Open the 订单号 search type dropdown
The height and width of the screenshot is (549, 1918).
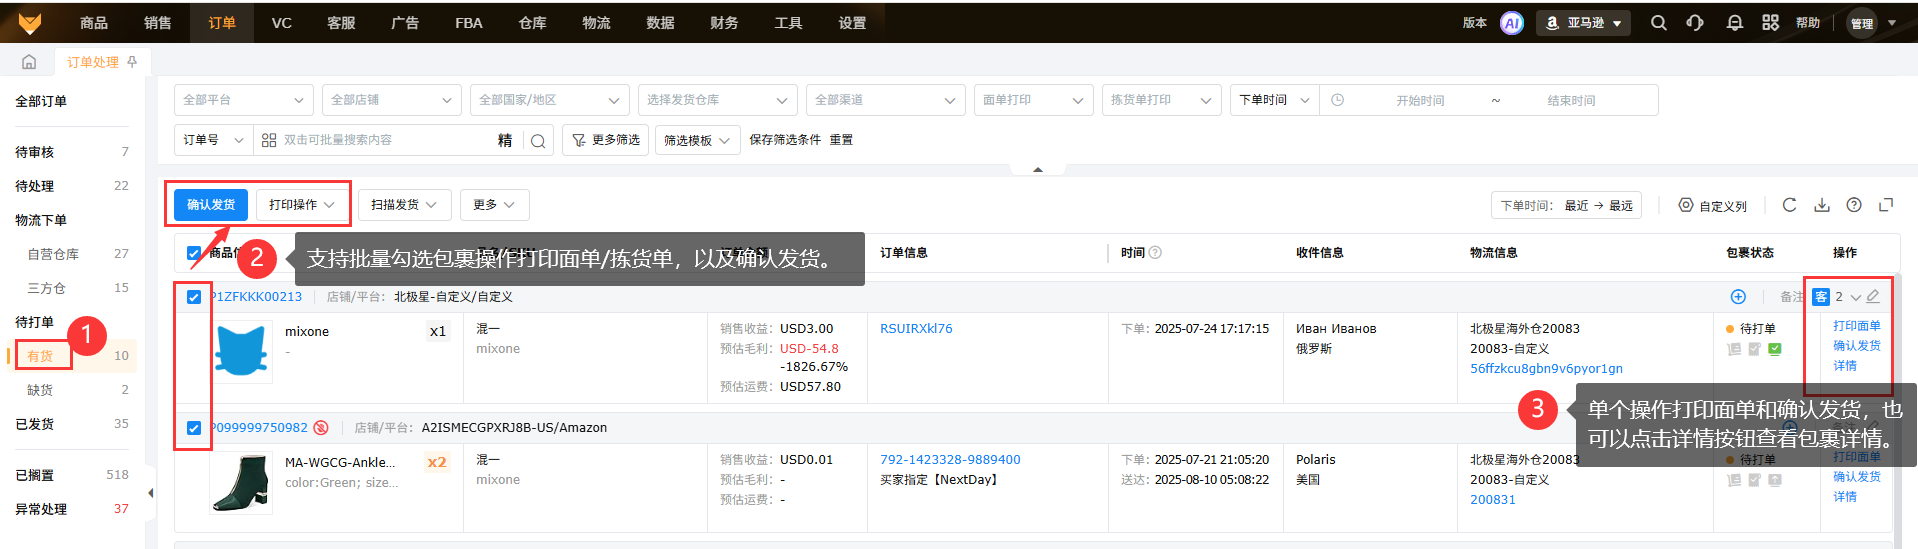pos(213,140)
